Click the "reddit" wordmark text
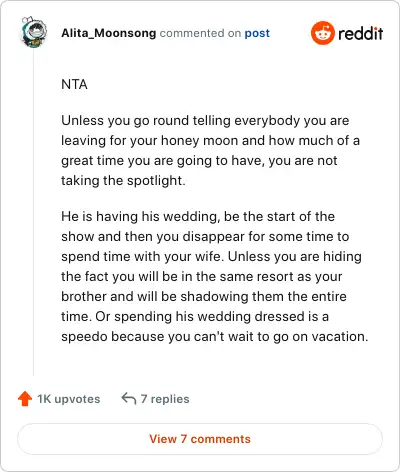400x472 pixels. click(x=361, y=34)
